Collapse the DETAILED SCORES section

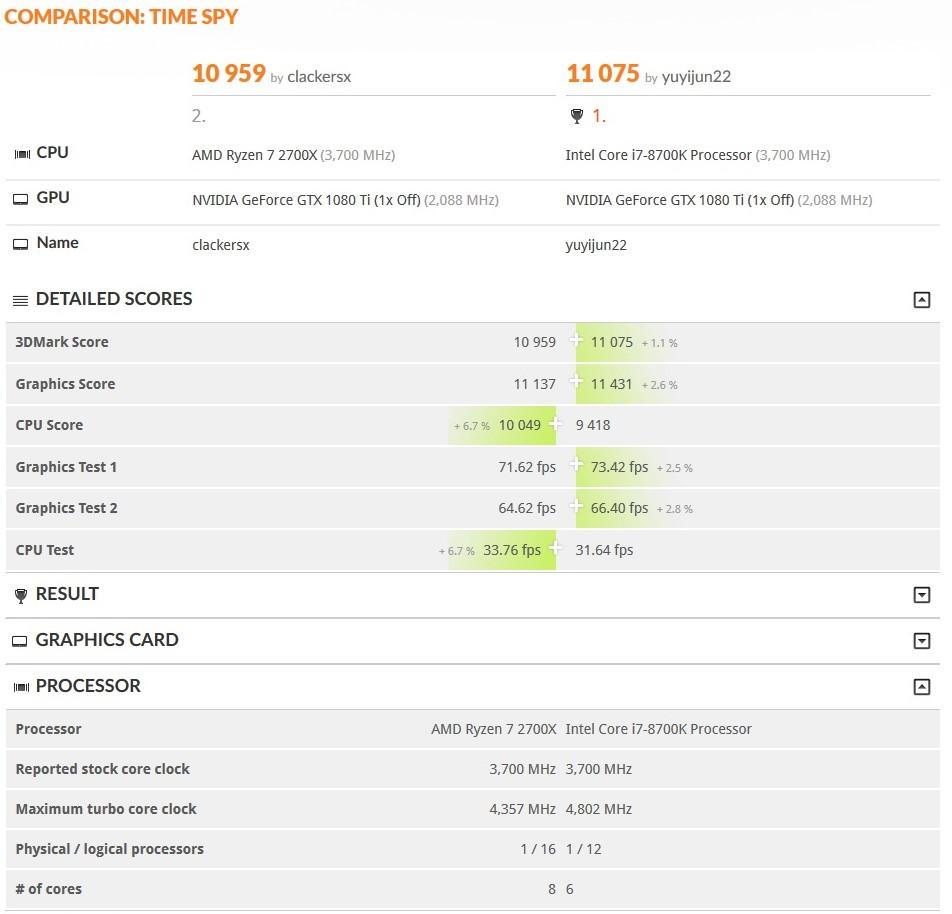(x=923, y=299)
